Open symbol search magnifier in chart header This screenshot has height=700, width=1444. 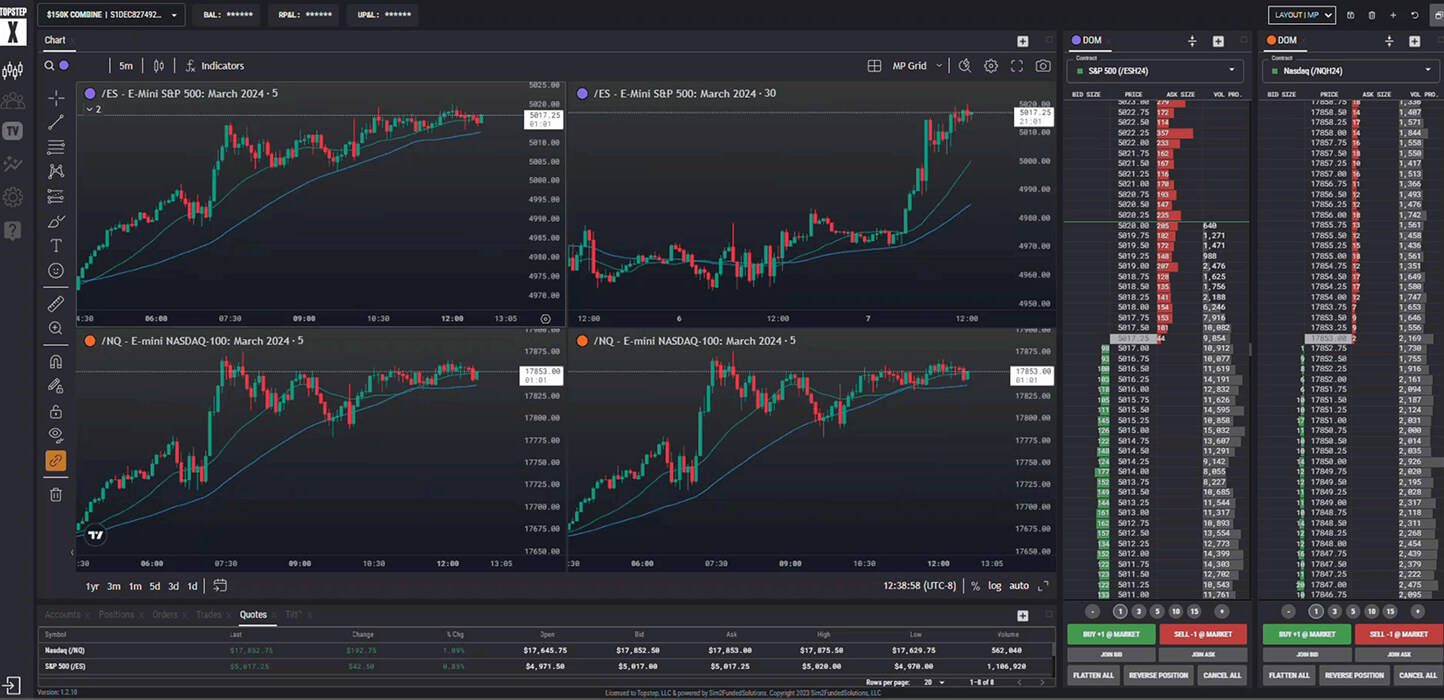(49, 66)
